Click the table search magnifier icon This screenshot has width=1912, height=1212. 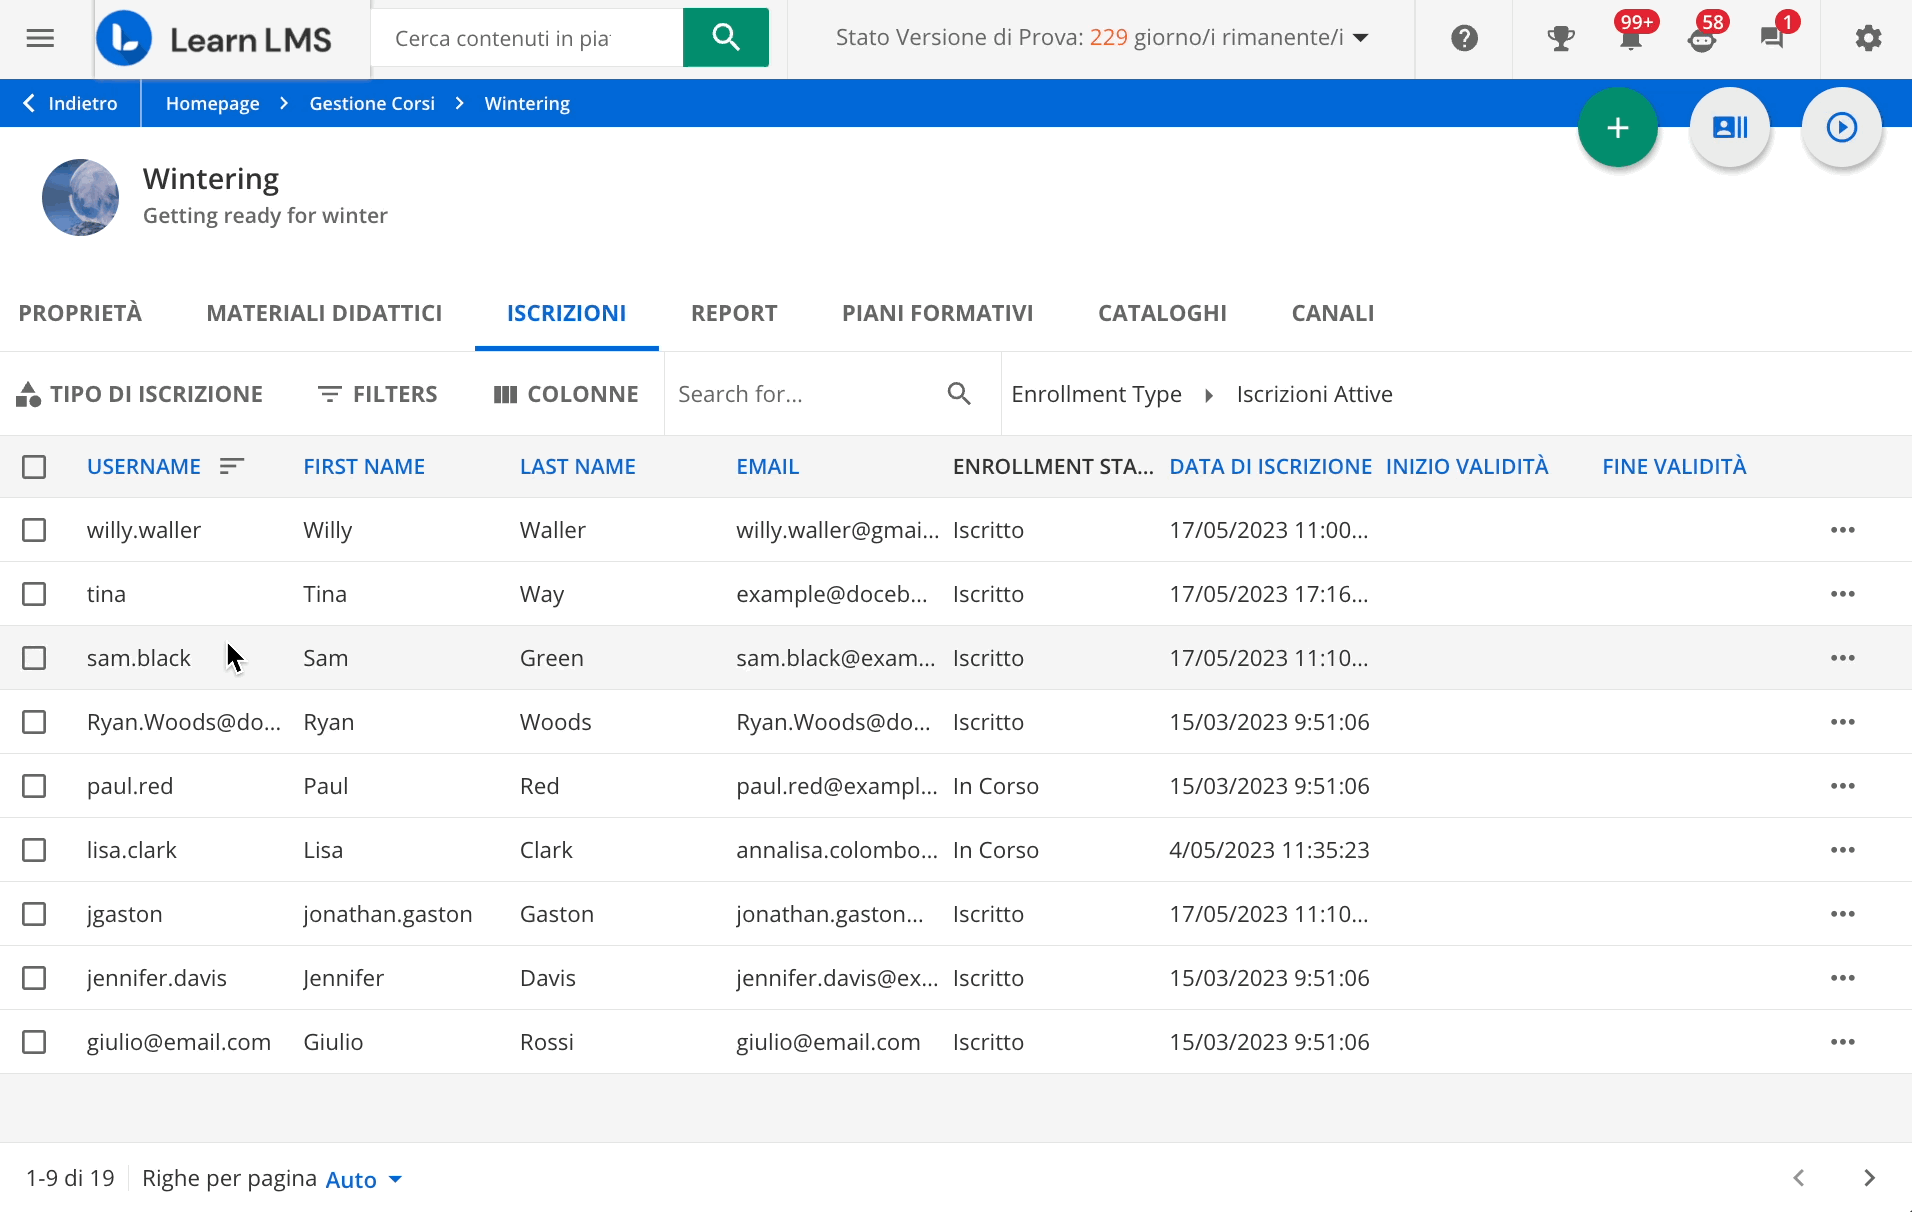tap(959, 394)
